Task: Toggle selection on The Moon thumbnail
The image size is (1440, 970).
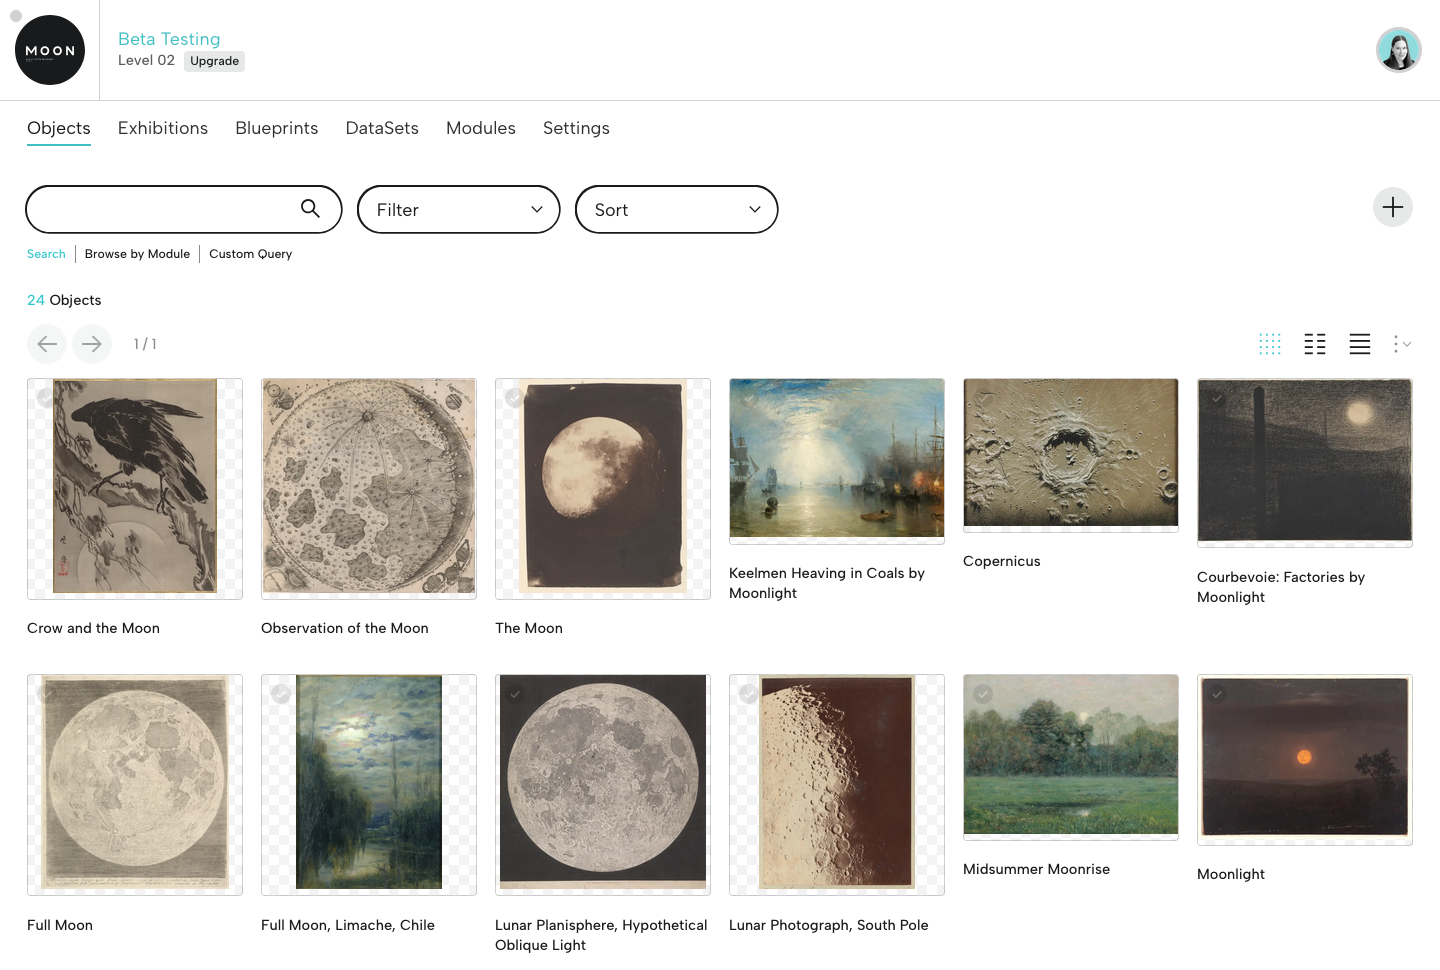Action: point(514,396)
